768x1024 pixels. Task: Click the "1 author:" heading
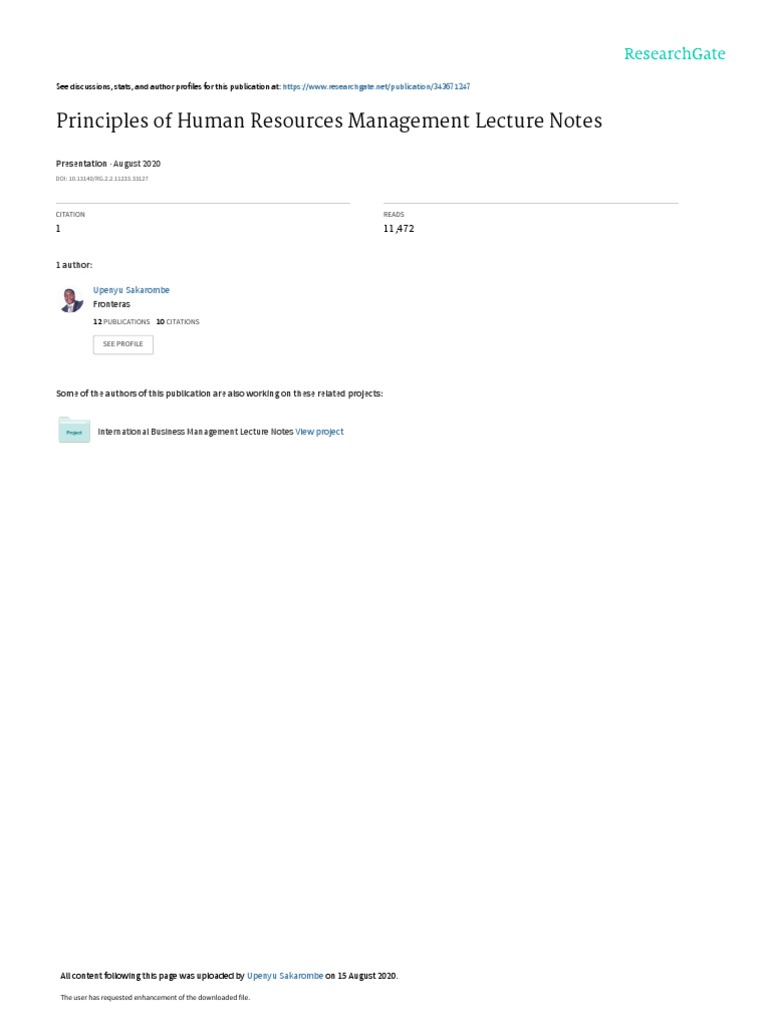[x=74, y=264]
